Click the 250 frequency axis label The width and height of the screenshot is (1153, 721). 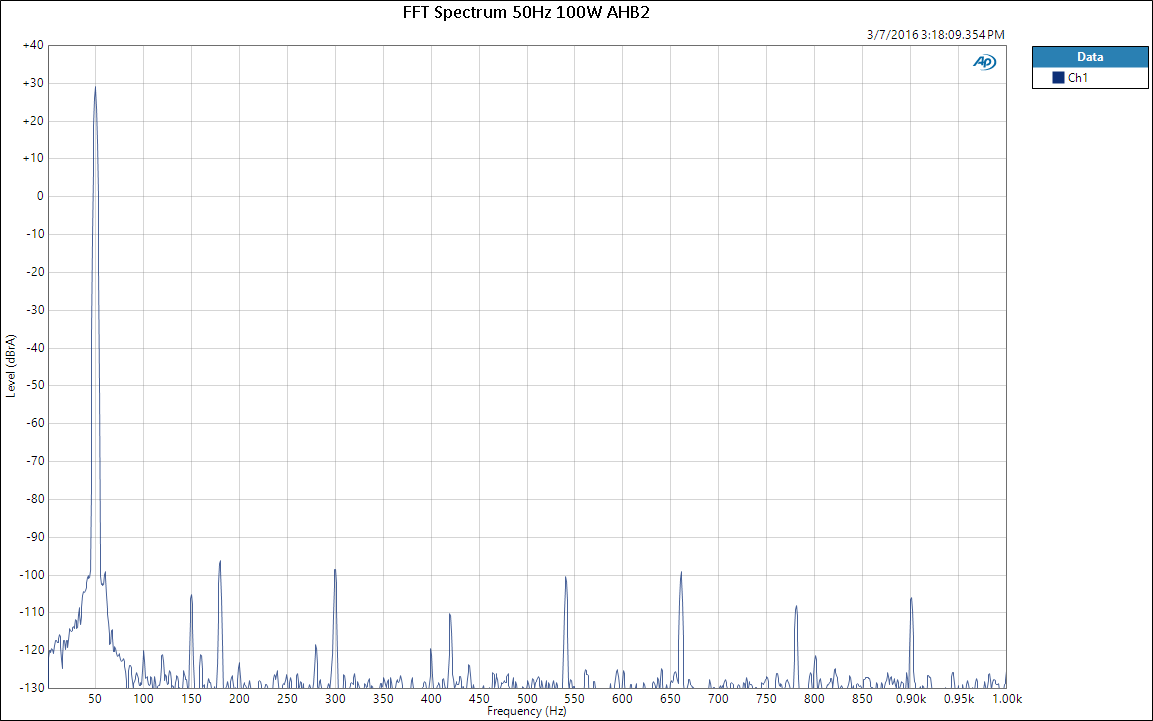pos(287,699)
